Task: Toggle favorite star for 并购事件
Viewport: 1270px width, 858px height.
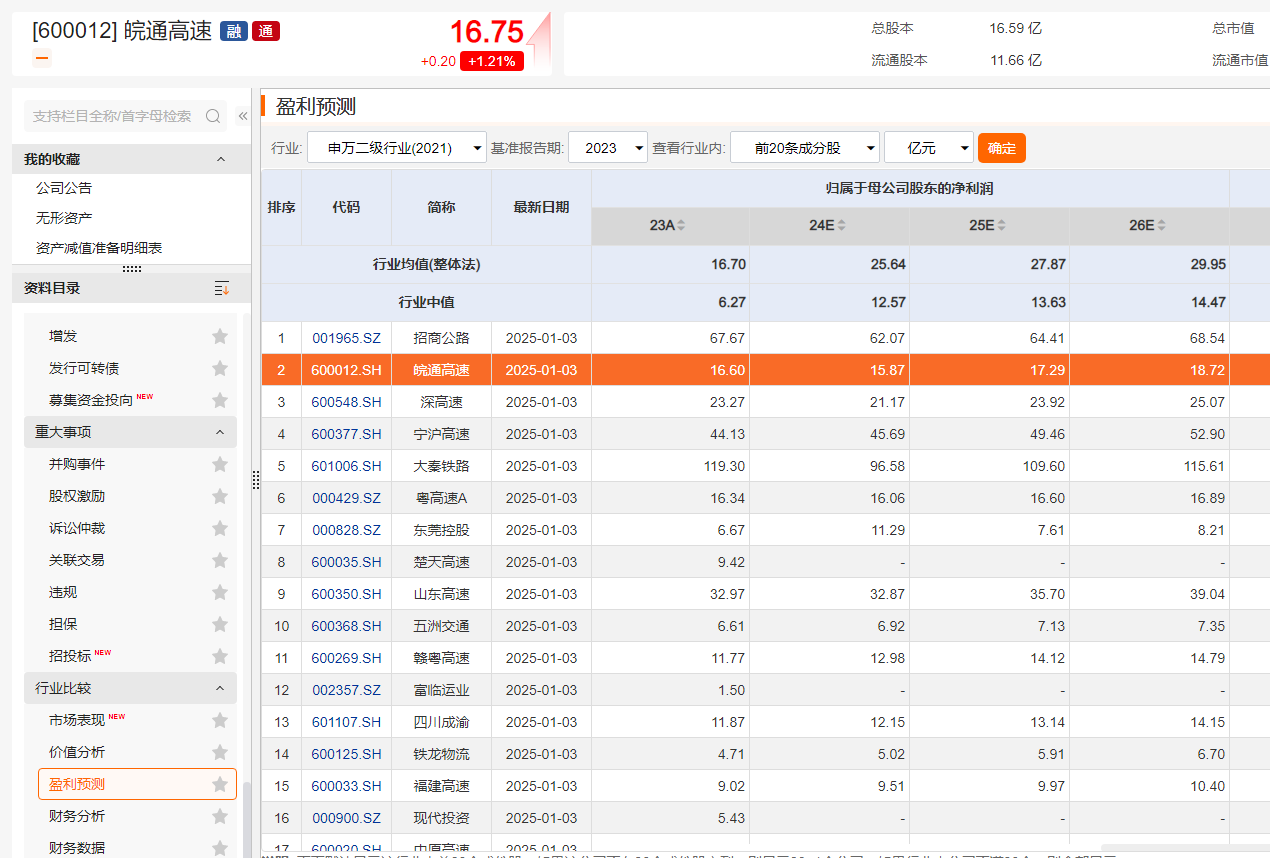Action: coord(220,465)
